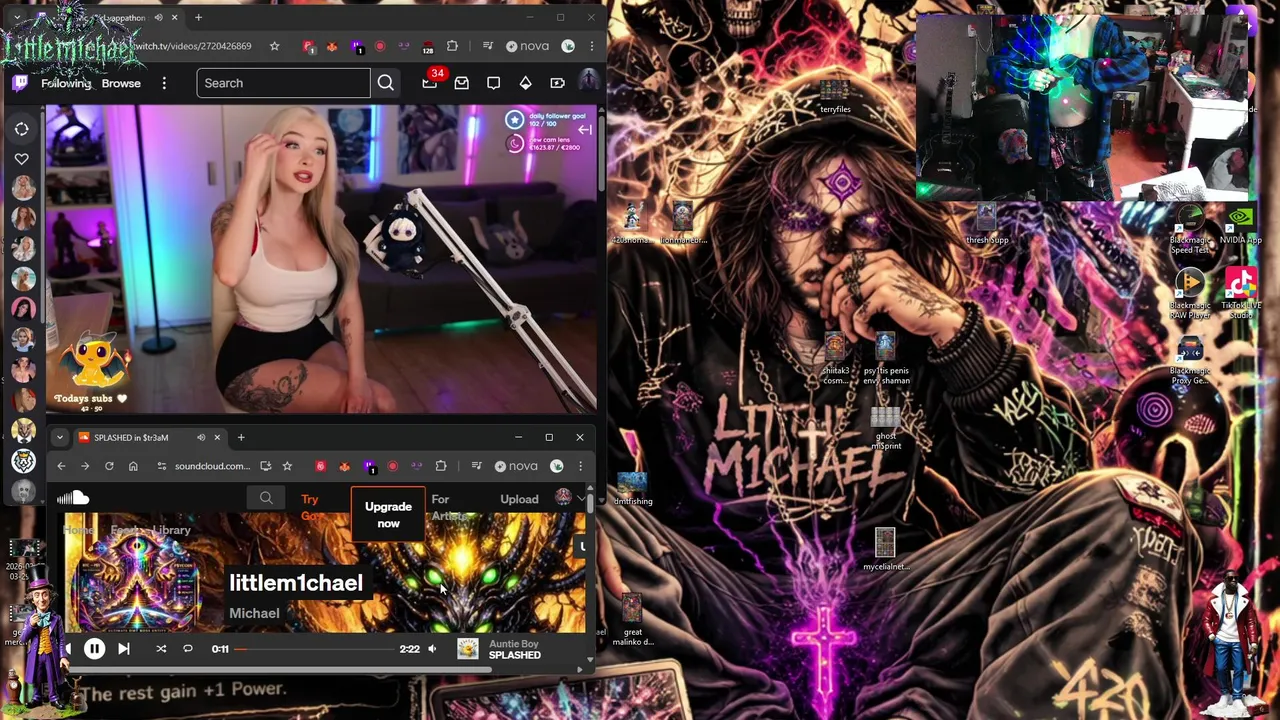The width and height of the screenshot is (1280, 720).
Task: Select the TikTok LIVE Studio desktop shortcut
Action: [1240, 294]
